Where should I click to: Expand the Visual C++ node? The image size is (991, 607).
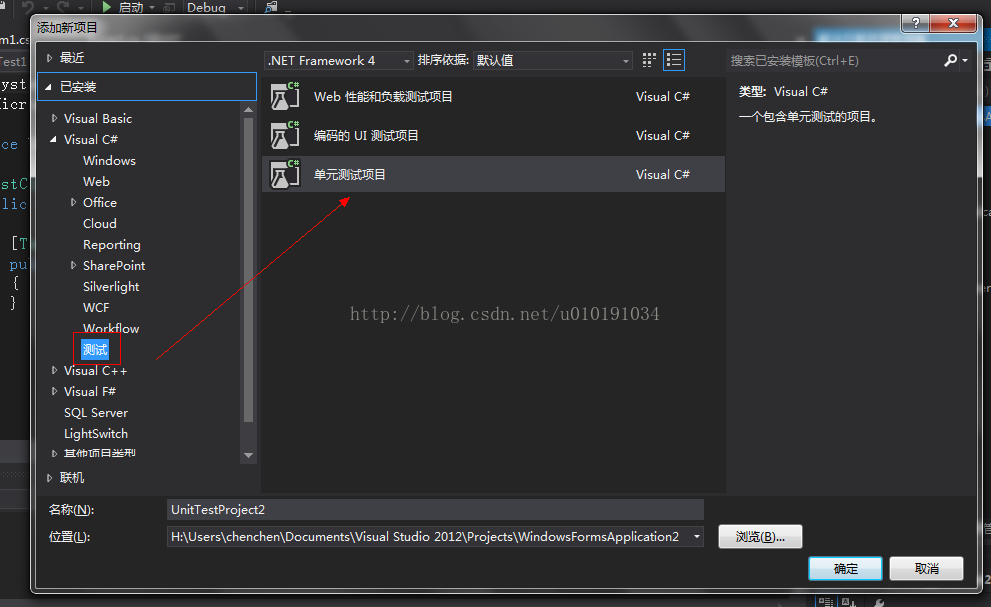coord(54,371)
